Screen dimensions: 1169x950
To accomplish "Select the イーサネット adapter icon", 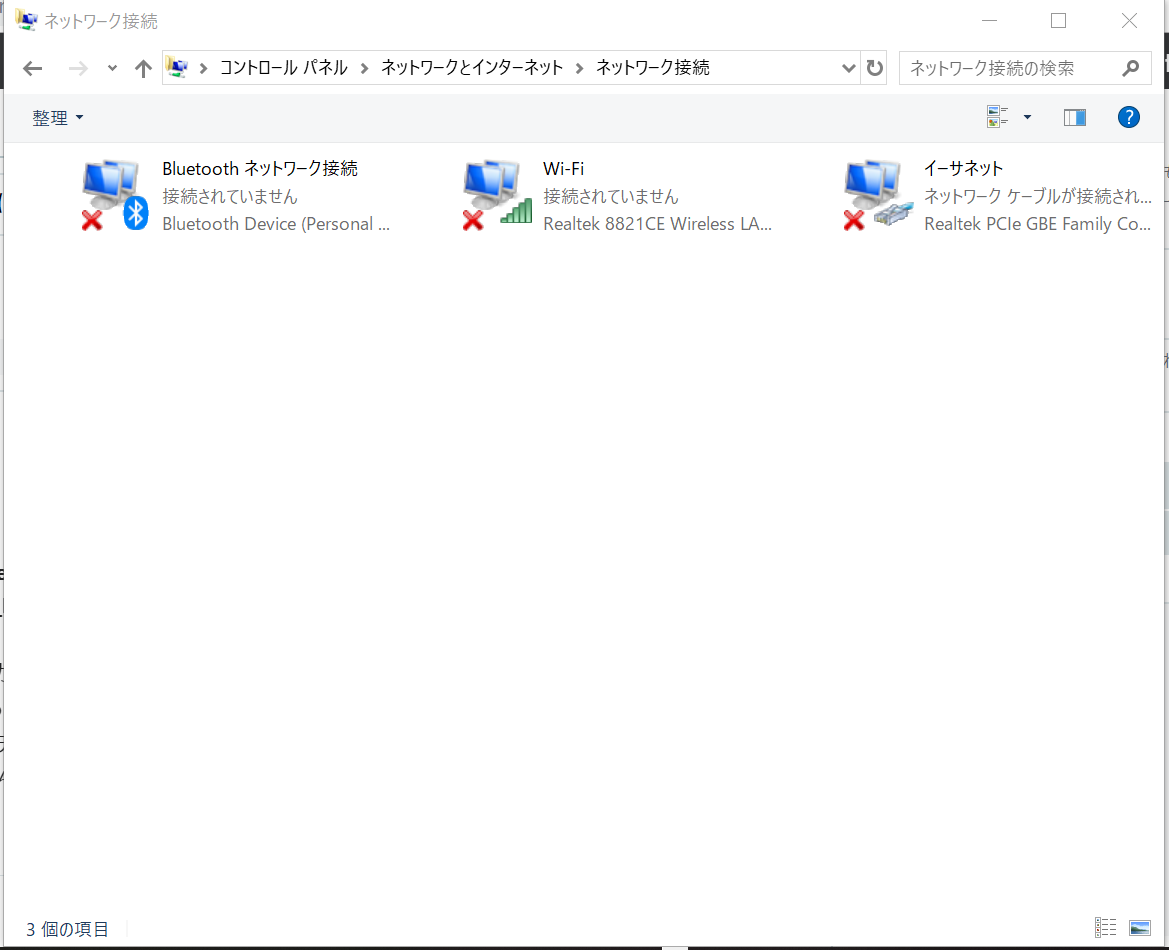I will (x=878, y=195).
